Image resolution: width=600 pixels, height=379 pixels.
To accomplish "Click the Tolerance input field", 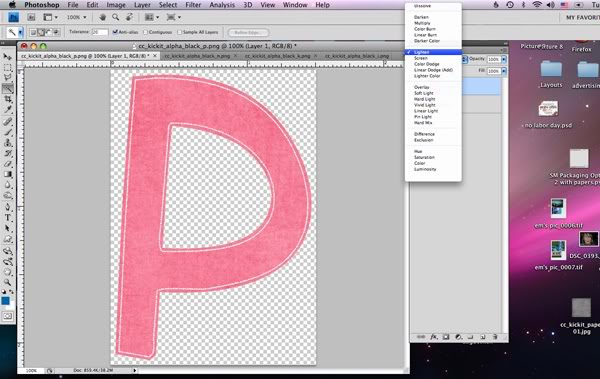I will coord(100,32).
